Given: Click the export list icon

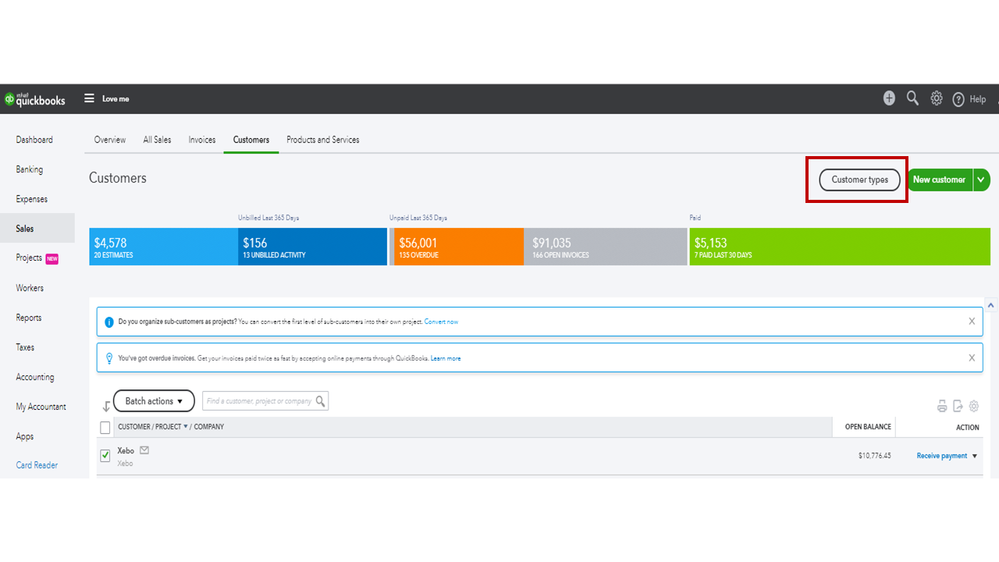Looking at the screenshot, I should (958, 406).
